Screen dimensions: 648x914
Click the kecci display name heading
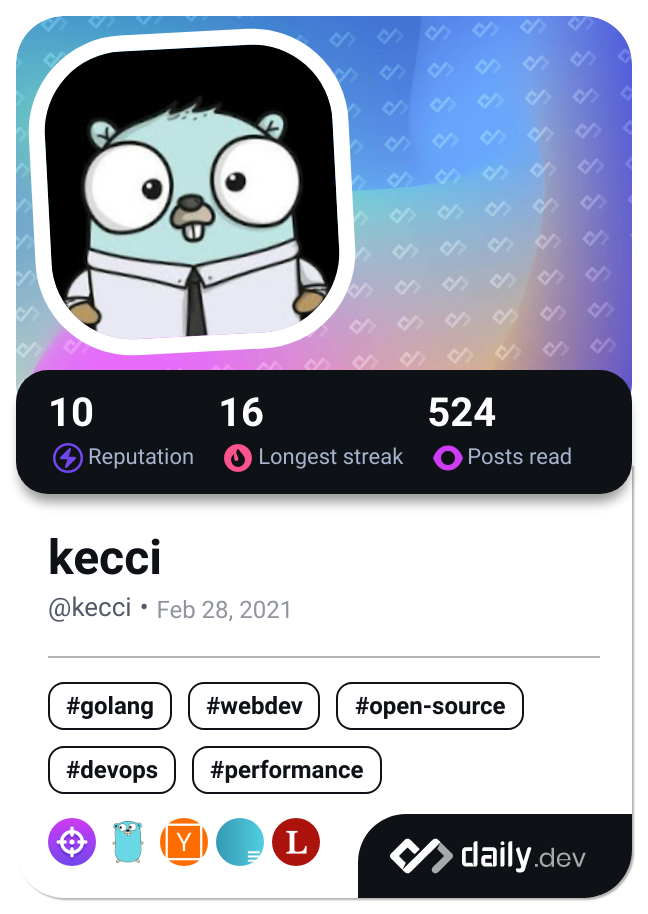coord(105,557)
